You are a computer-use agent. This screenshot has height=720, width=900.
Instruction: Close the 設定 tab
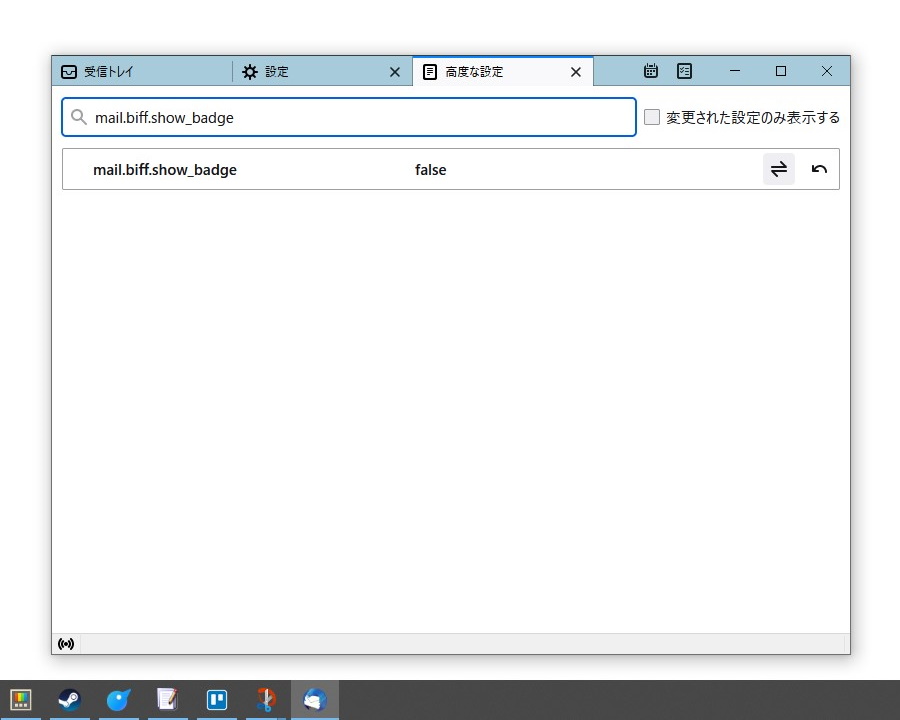394,71
